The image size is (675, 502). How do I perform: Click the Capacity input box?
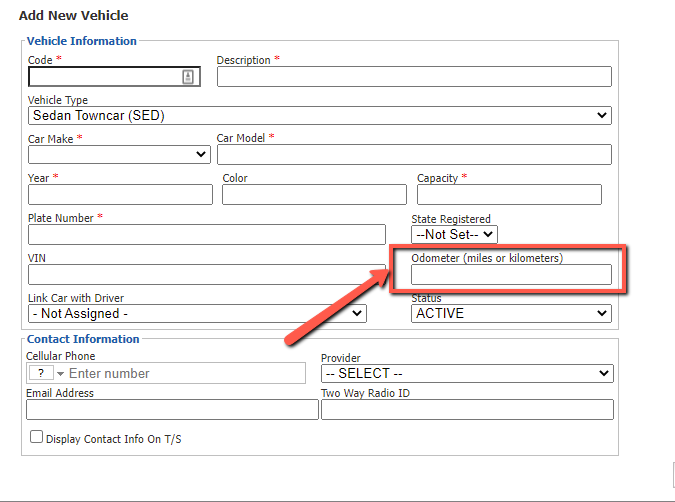(x=509, y=195)
